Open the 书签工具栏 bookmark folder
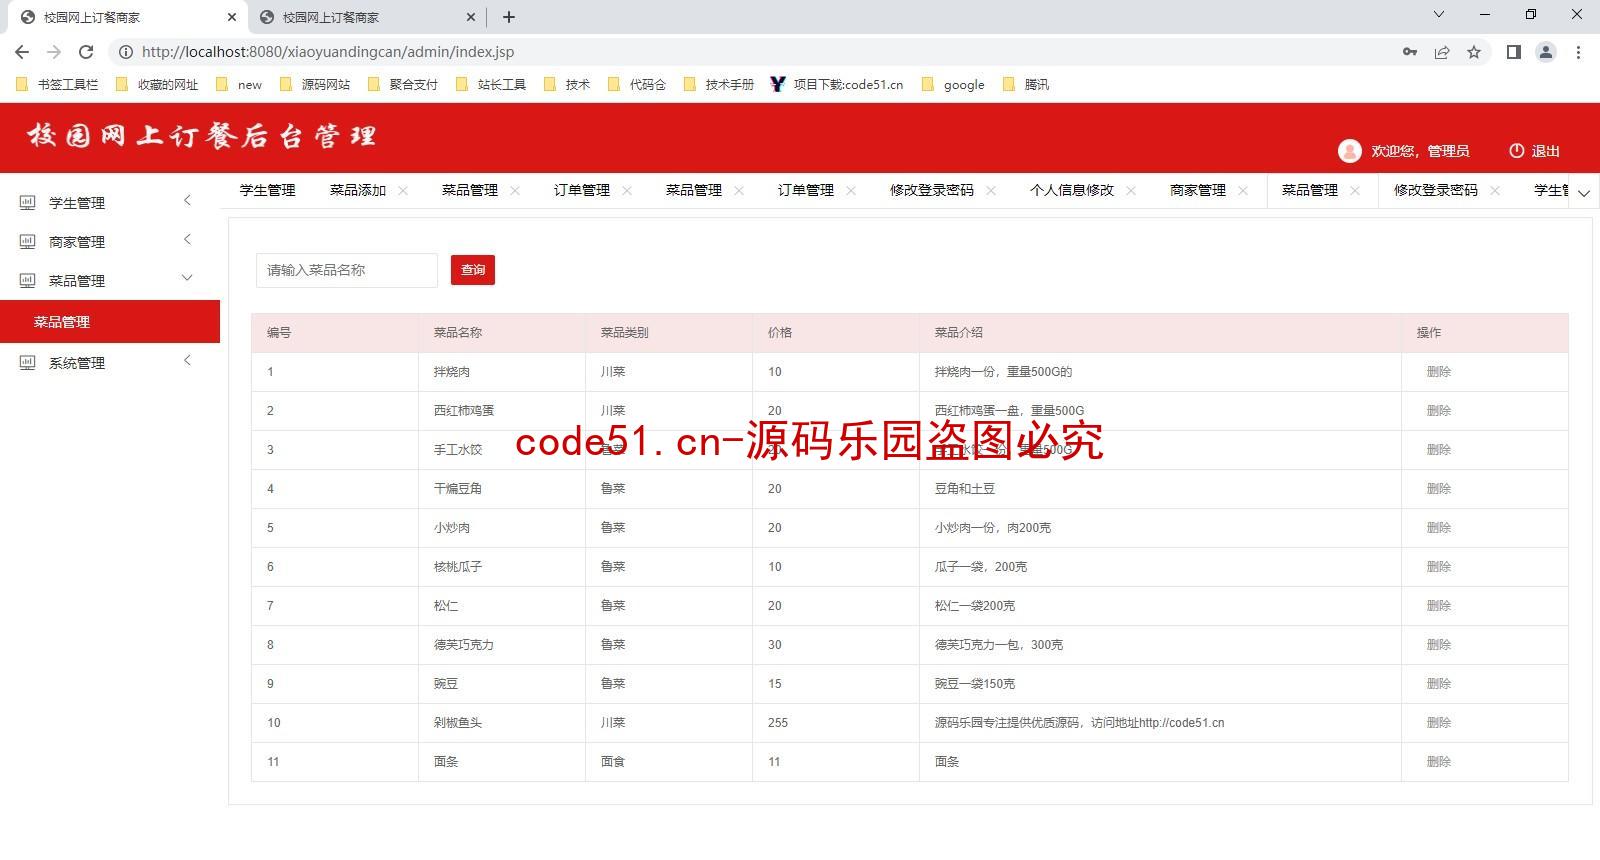Screen dimensions: 1600x860 [58, 84]
